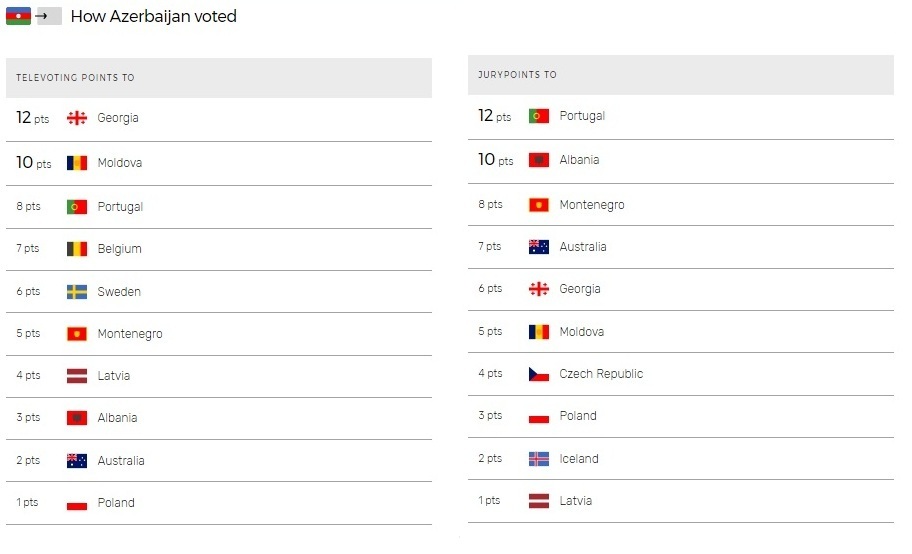Click the Poland flag in jury 3 pts row

click(539, 416)
